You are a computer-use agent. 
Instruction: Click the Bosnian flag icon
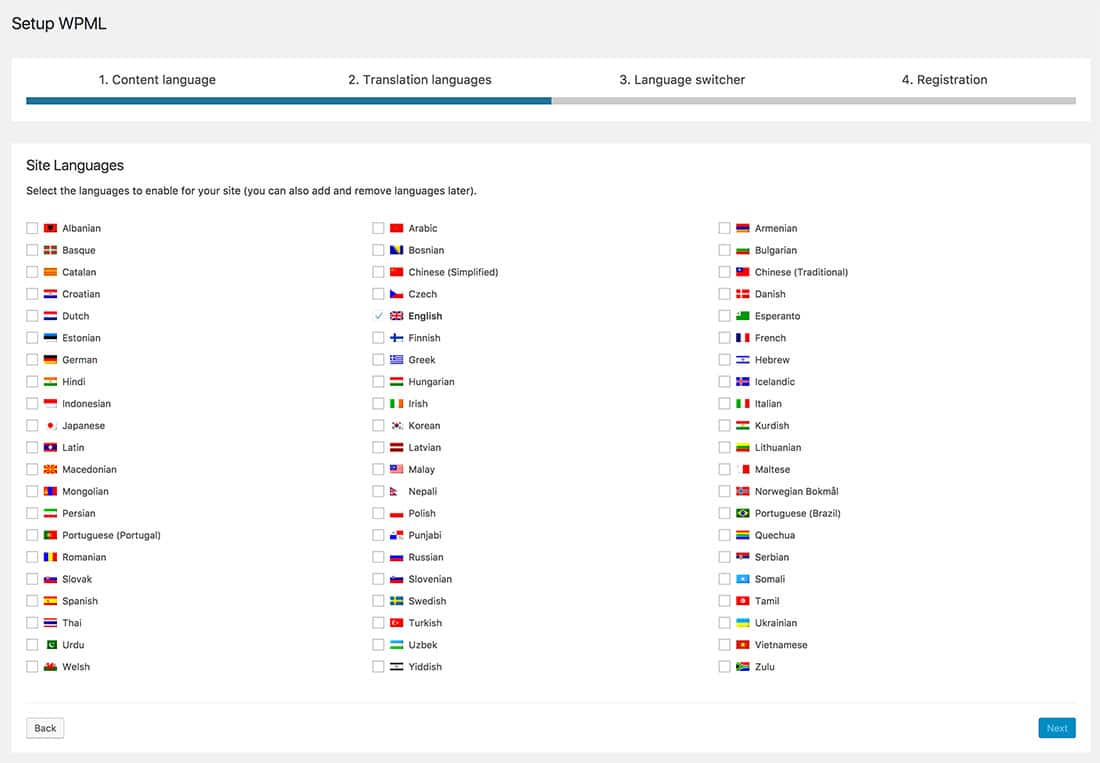coord(396,250)
